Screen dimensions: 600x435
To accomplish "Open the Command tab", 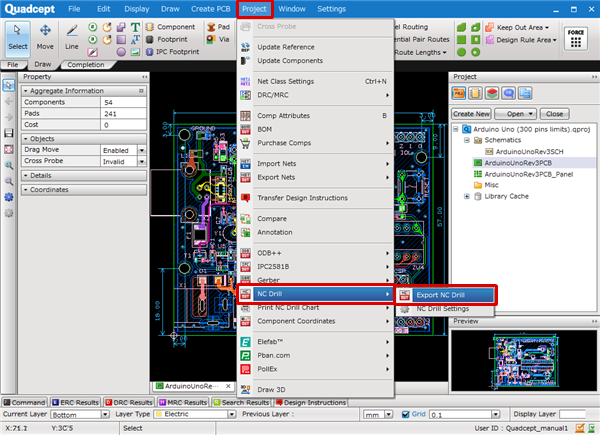I will coord(24,402).
